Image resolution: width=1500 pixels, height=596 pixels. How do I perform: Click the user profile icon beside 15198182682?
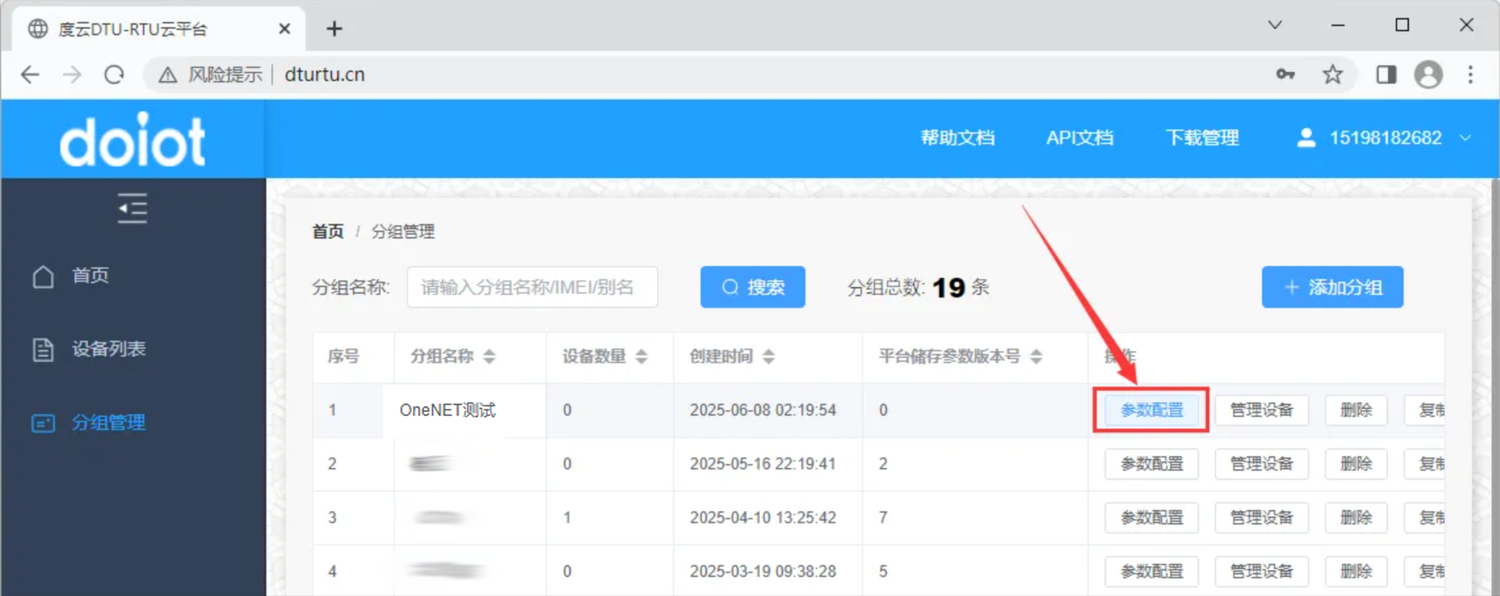[x=1306, y=137]
